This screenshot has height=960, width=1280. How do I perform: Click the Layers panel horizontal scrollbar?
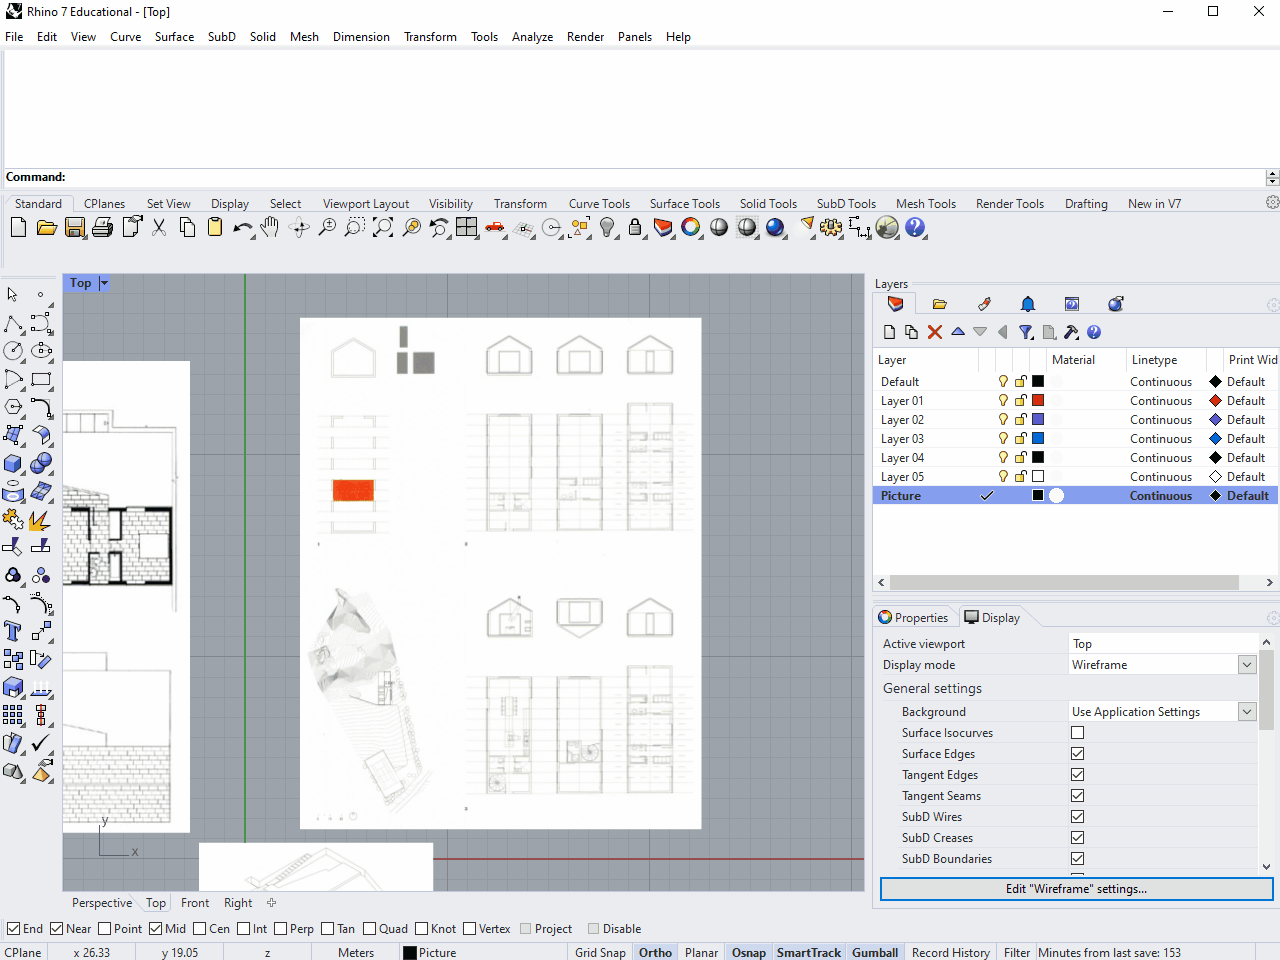pos(1064,582)
